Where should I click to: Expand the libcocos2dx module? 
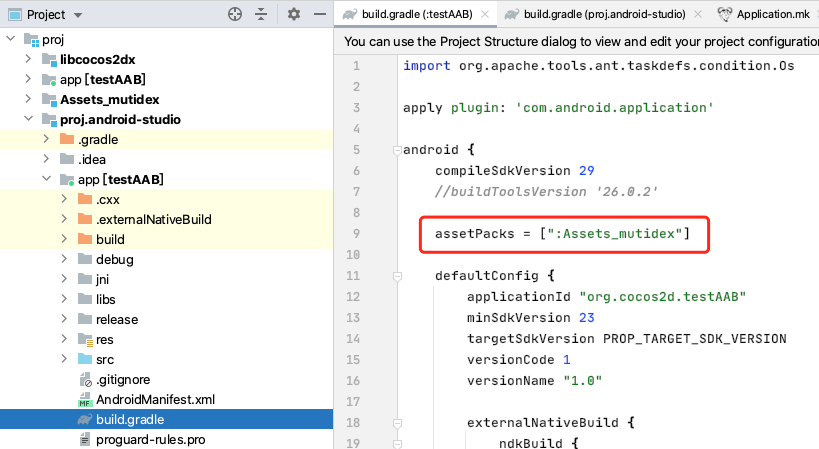[x=28, y=59]
